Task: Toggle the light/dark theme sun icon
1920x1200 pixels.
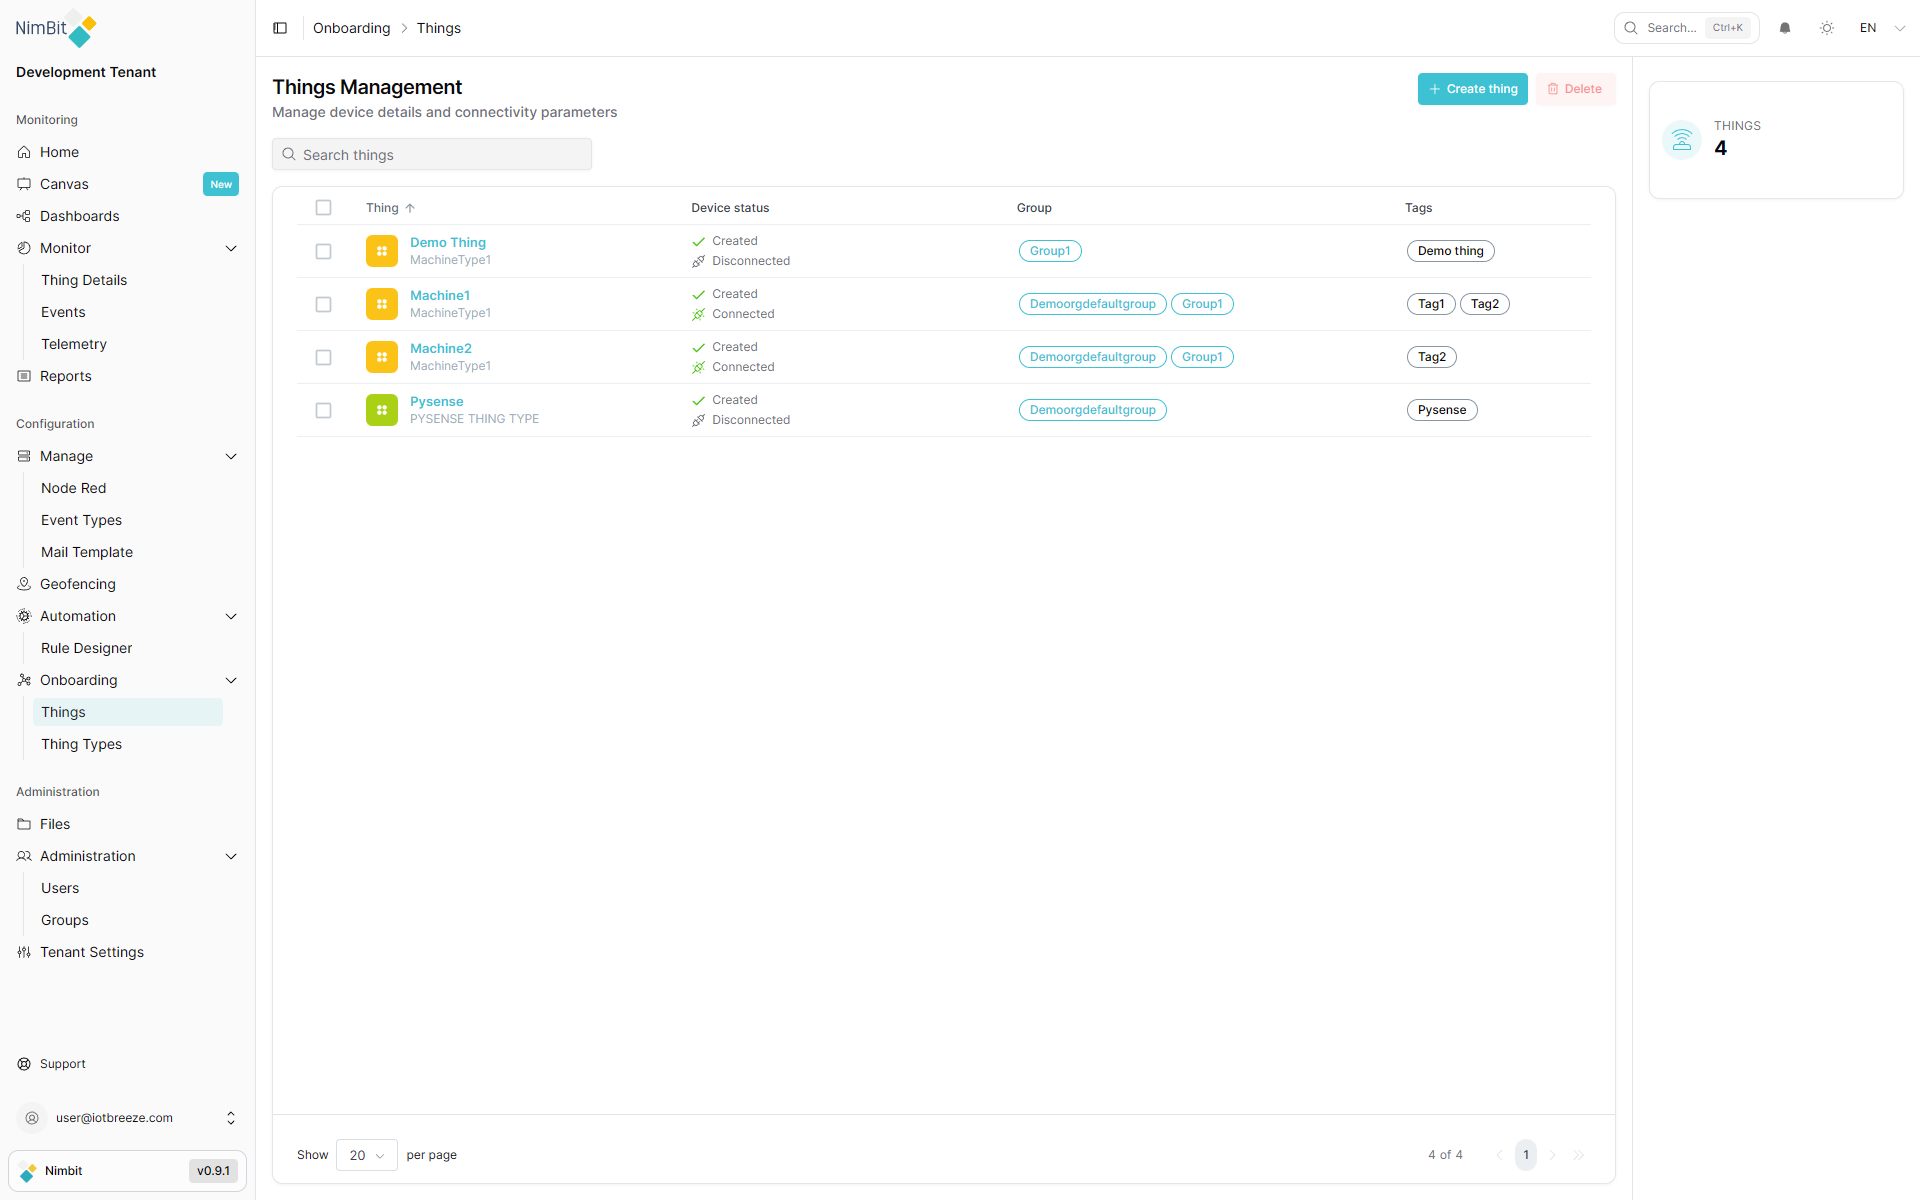Action: [x=1827, y=28]
